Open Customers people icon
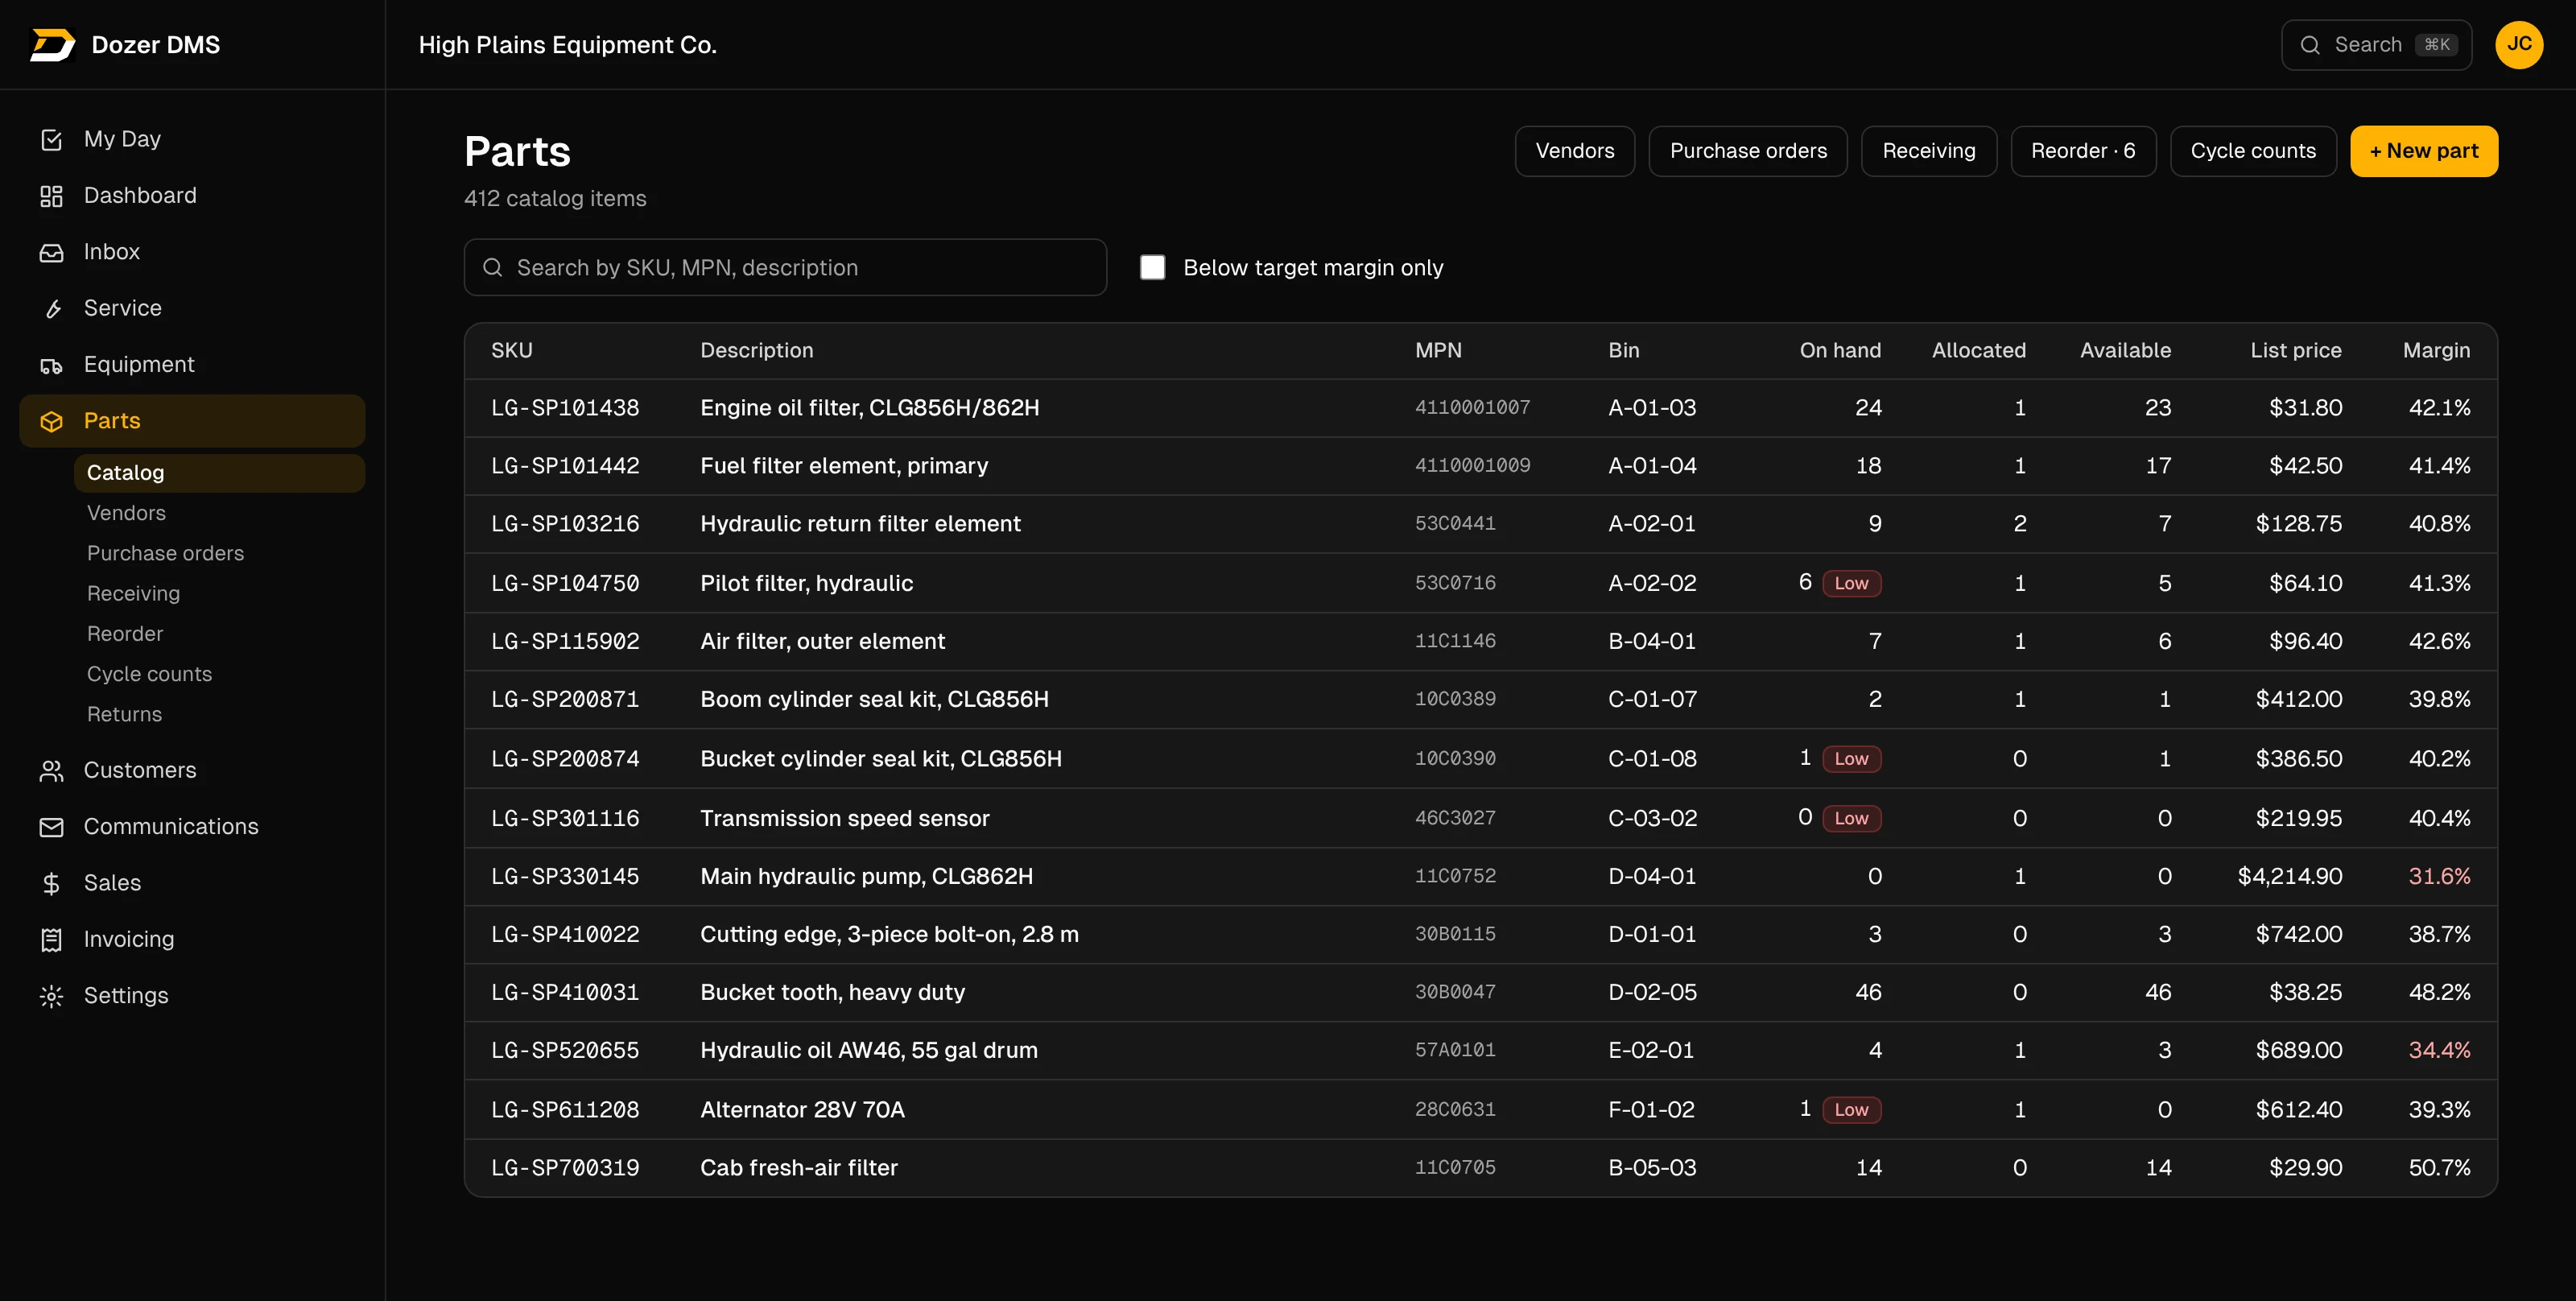 coord(51,771)
